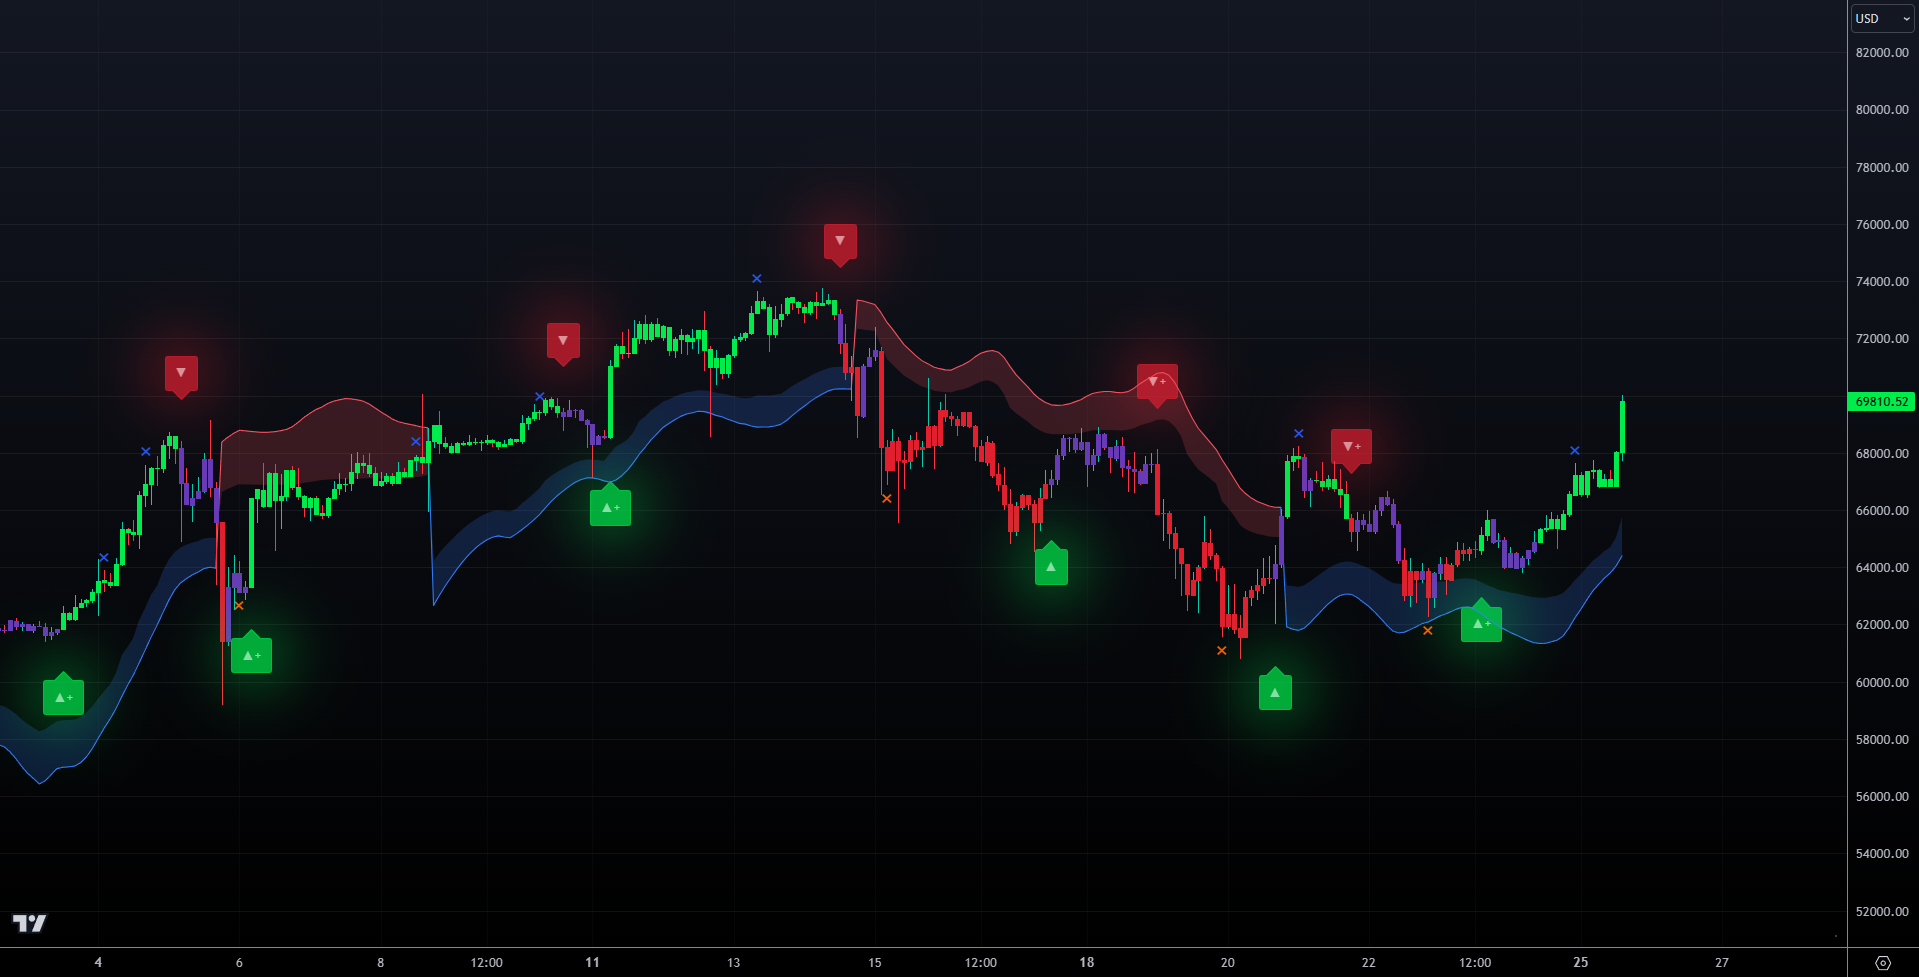Click the green buy shield near March 18 low

1051,563
